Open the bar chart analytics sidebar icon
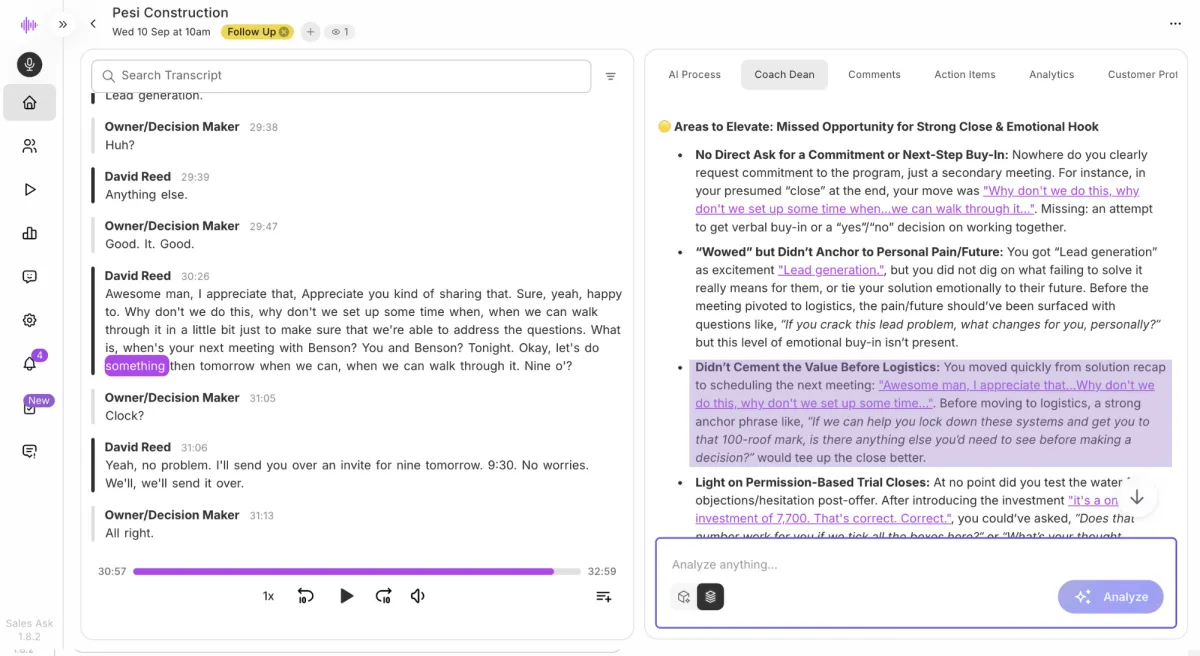Screen dimensions: 1200x656 (x=29, y=233)
